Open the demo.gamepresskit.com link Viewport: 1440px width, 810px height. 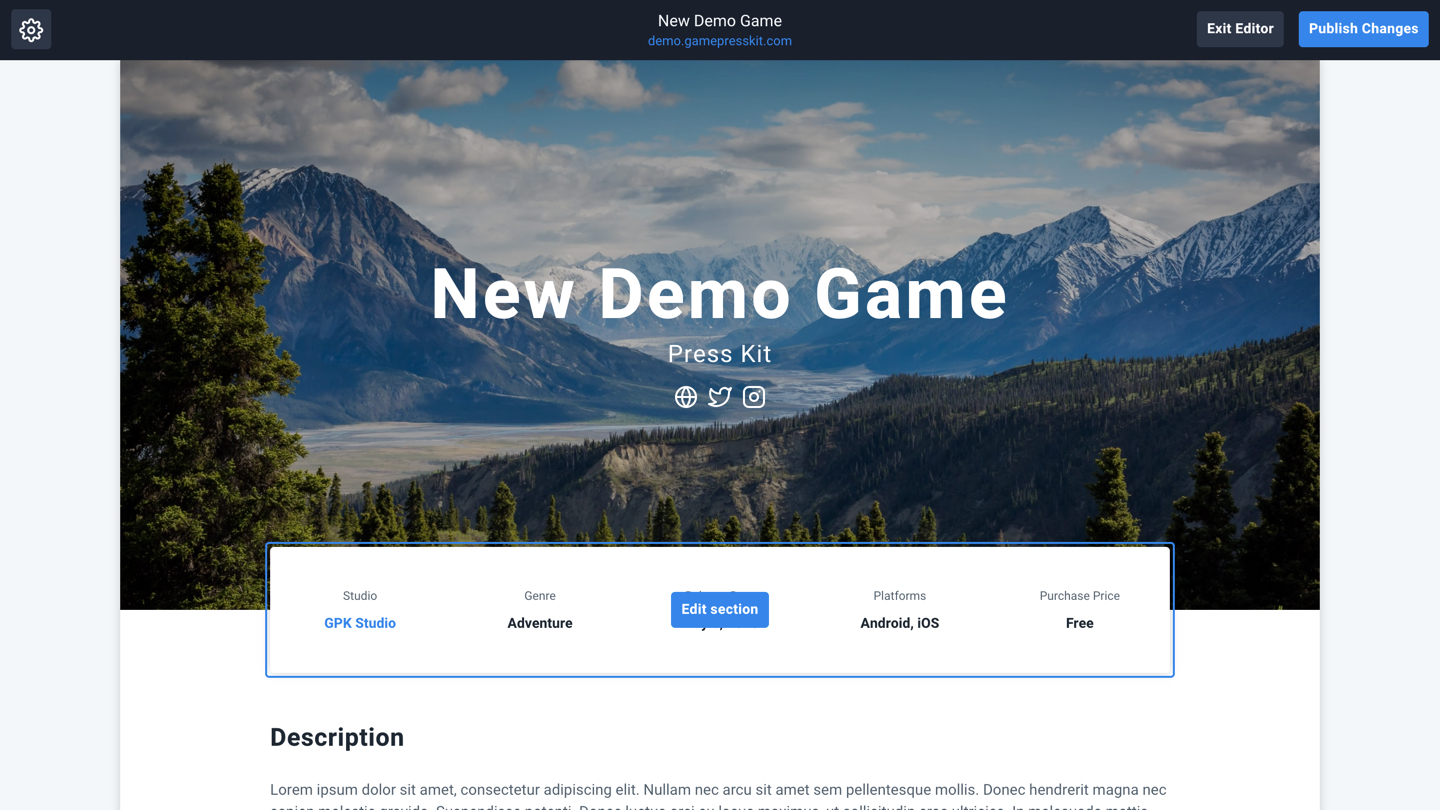[x=720, y=41]
